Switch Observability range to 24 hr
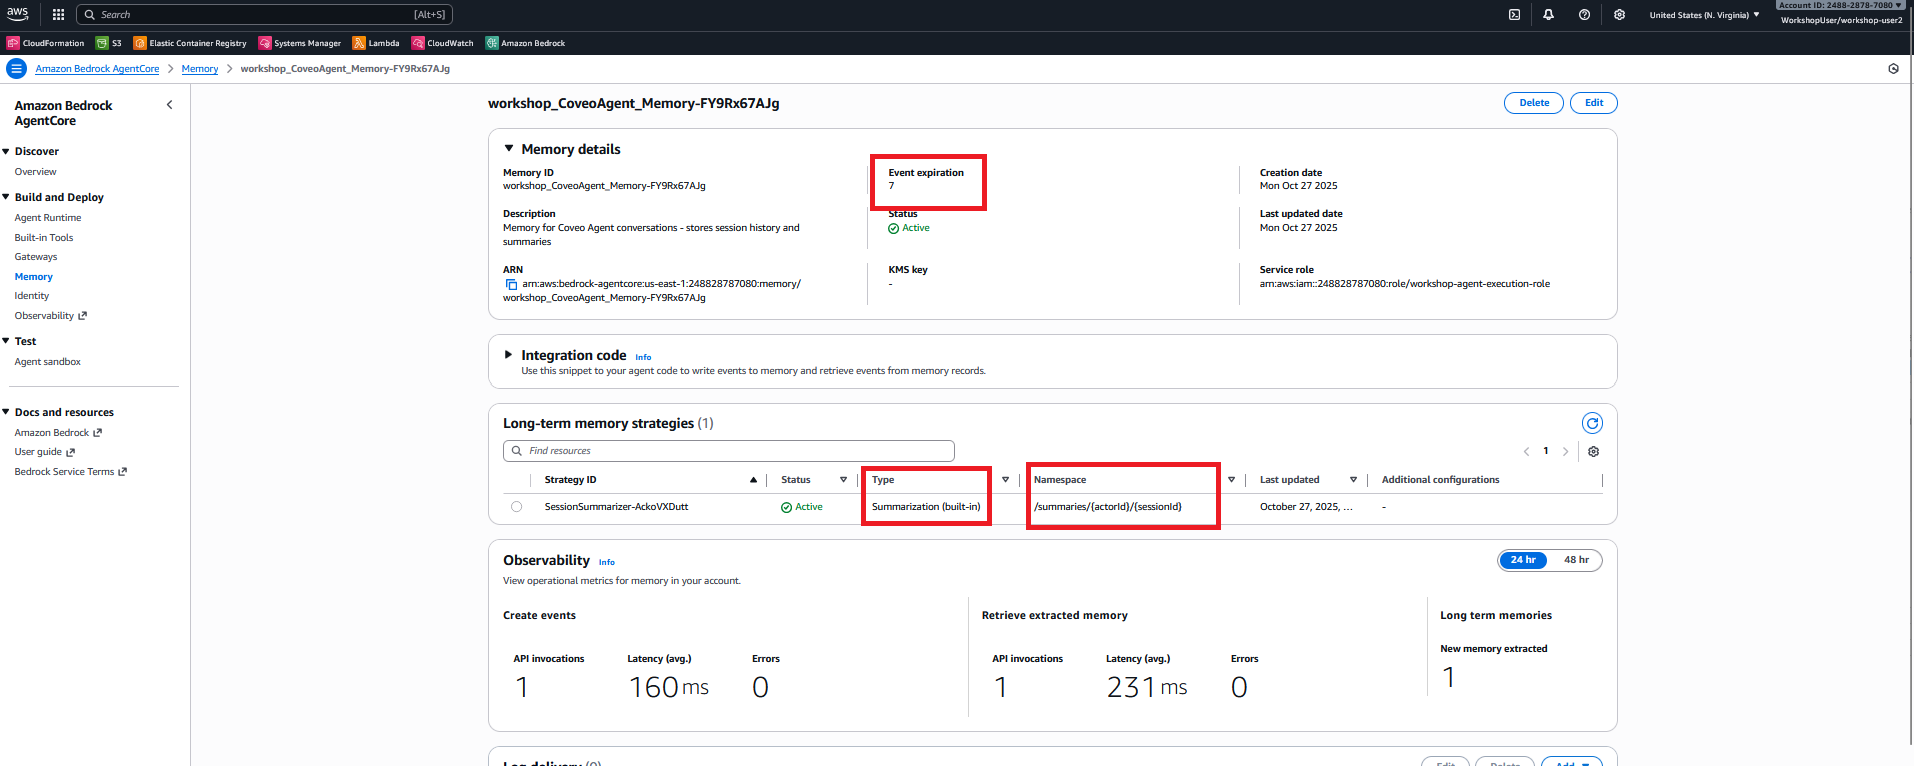 tap(1523, 560)
